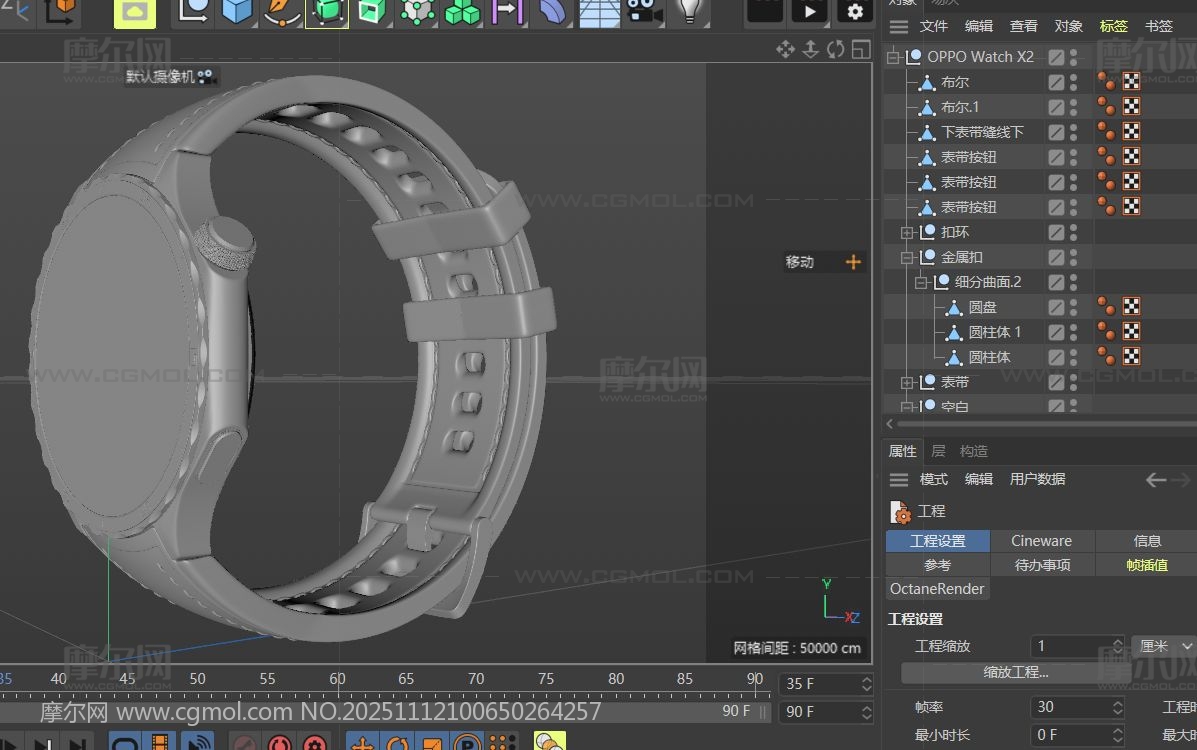Click the floor/grid environment icon

point(599,11)
